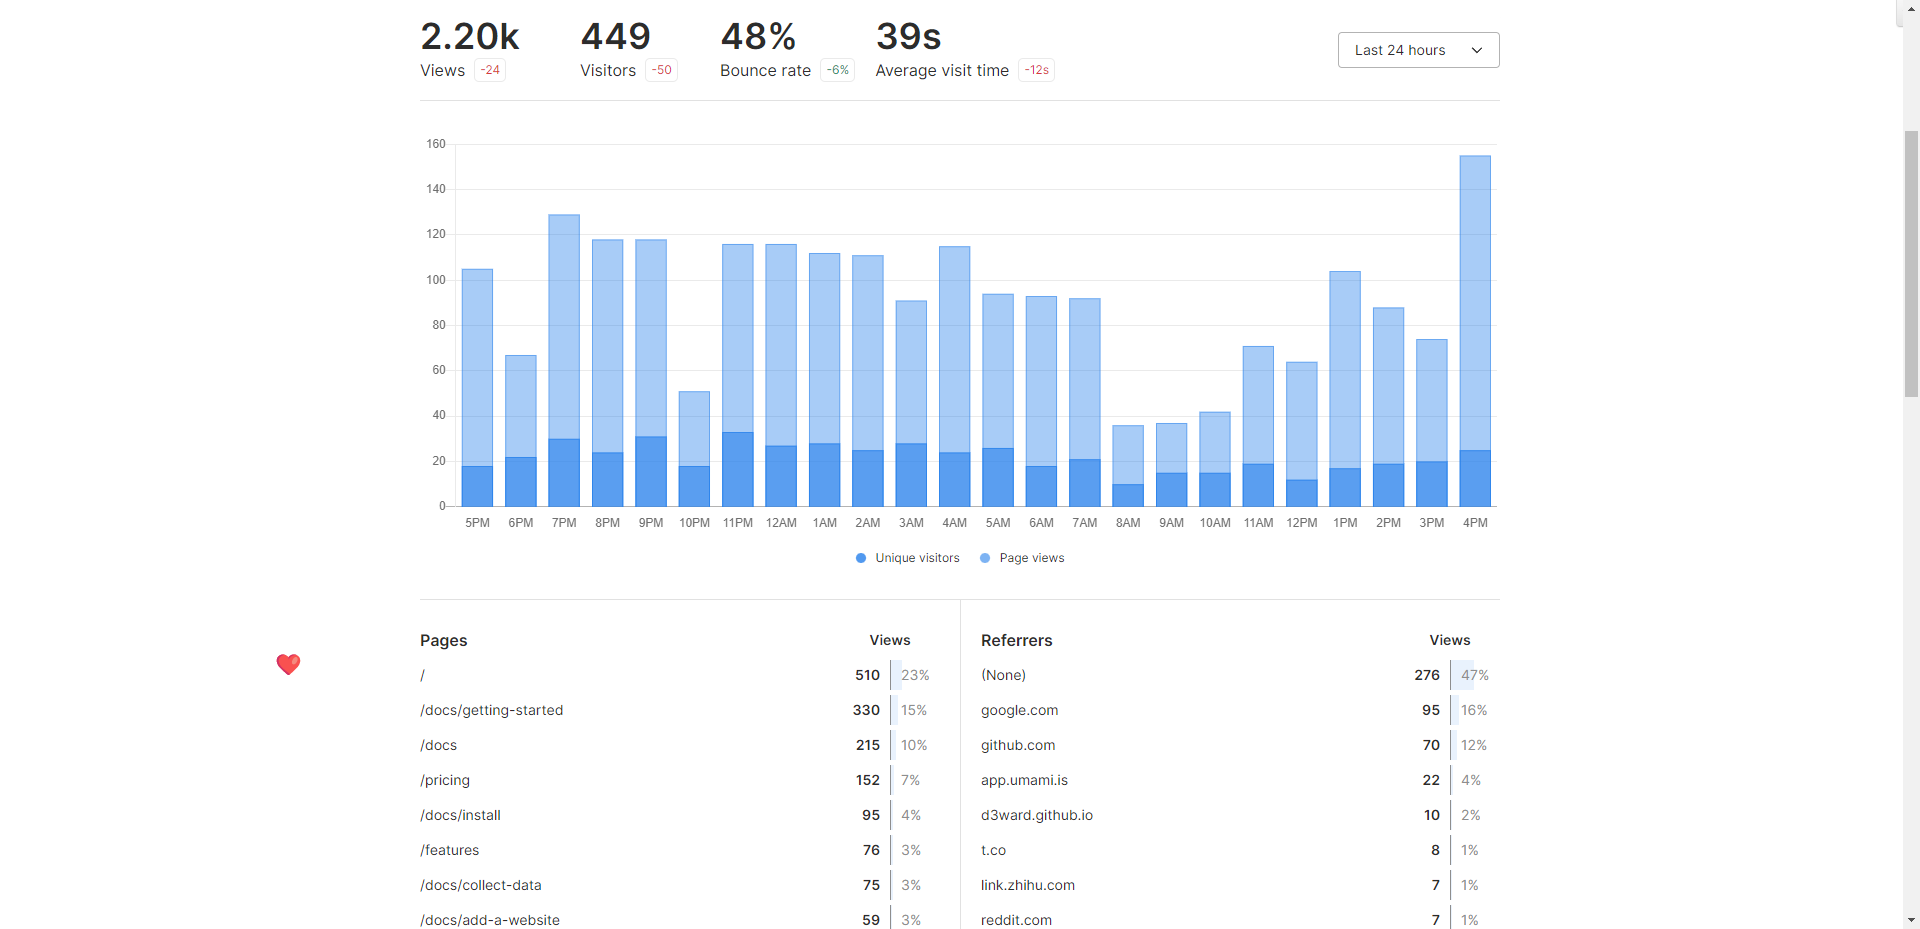Screen dimensions: 1920x929
Task: Open the /docs/install page entry
Action: [x=460, y=815]
